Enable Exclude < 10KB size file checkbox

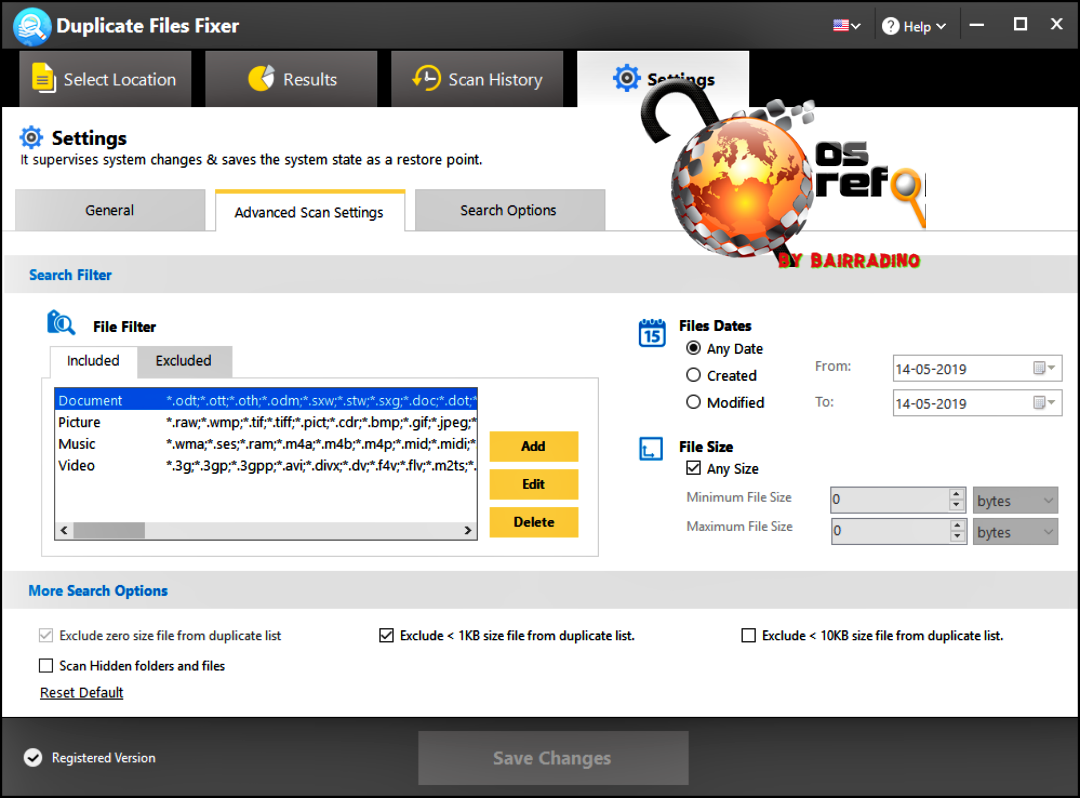[x=748, y=635]
